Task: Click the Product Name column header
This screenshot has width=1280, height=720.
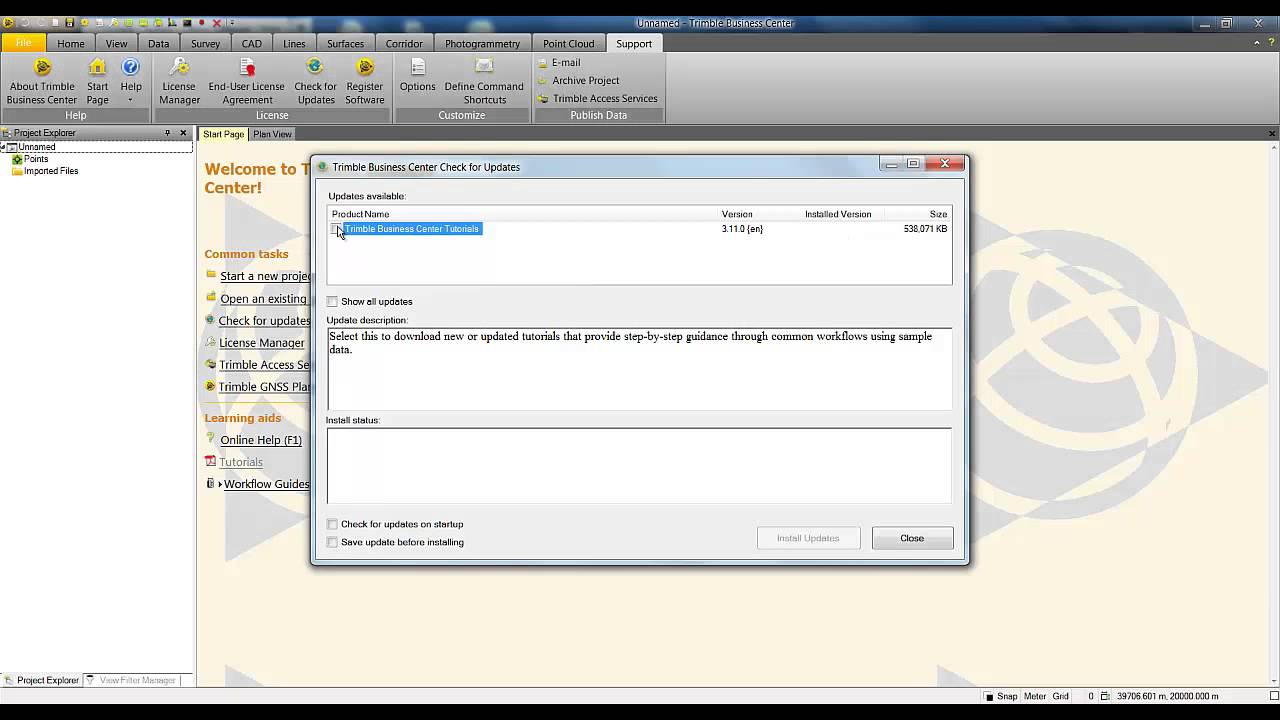Action: 360,214
